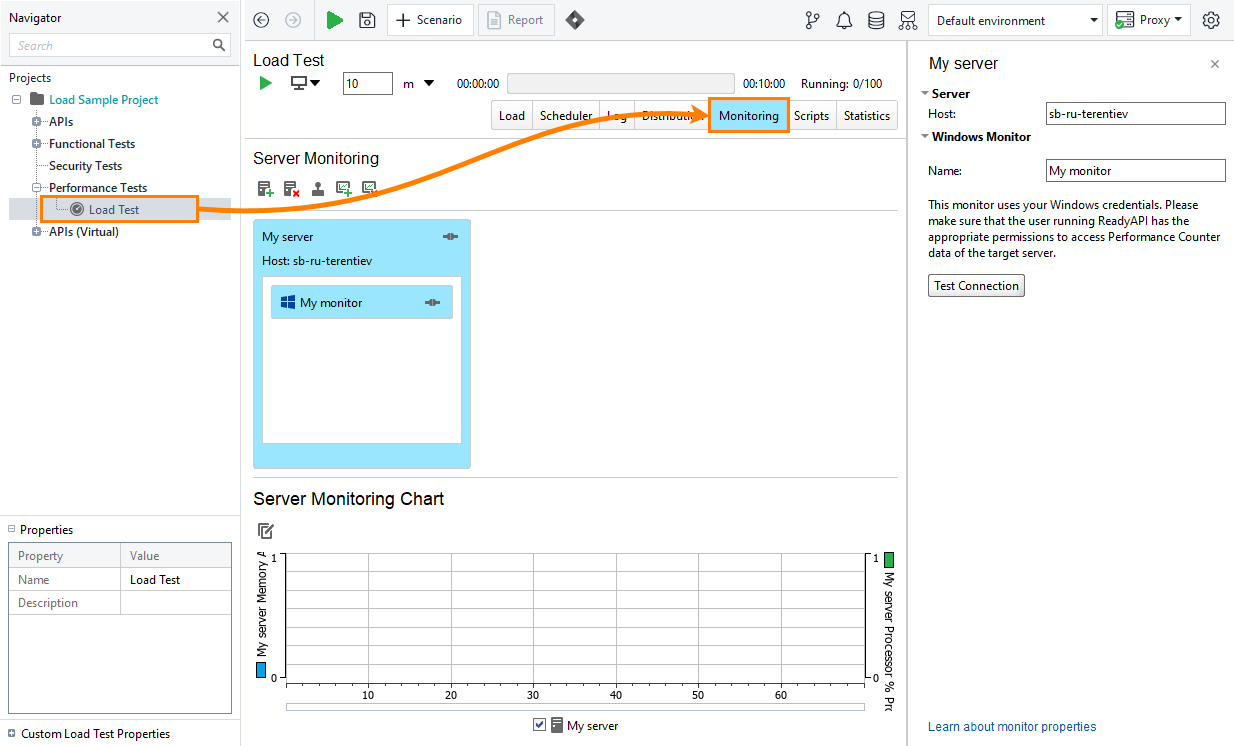Uncheck the My server checkbox below the chart

pyautogui.click(x=539, y=724)
